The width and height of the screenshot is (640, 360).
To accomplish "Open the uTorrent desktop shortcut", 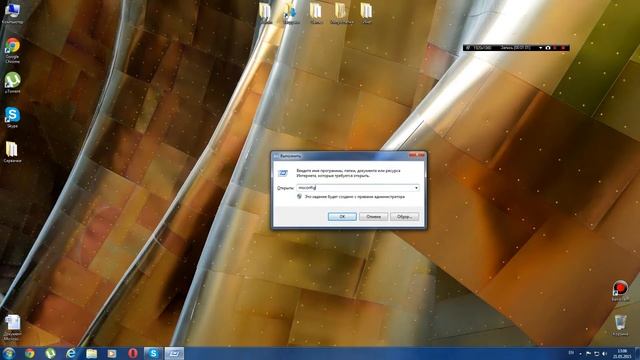I will click(x=12, y=83).
